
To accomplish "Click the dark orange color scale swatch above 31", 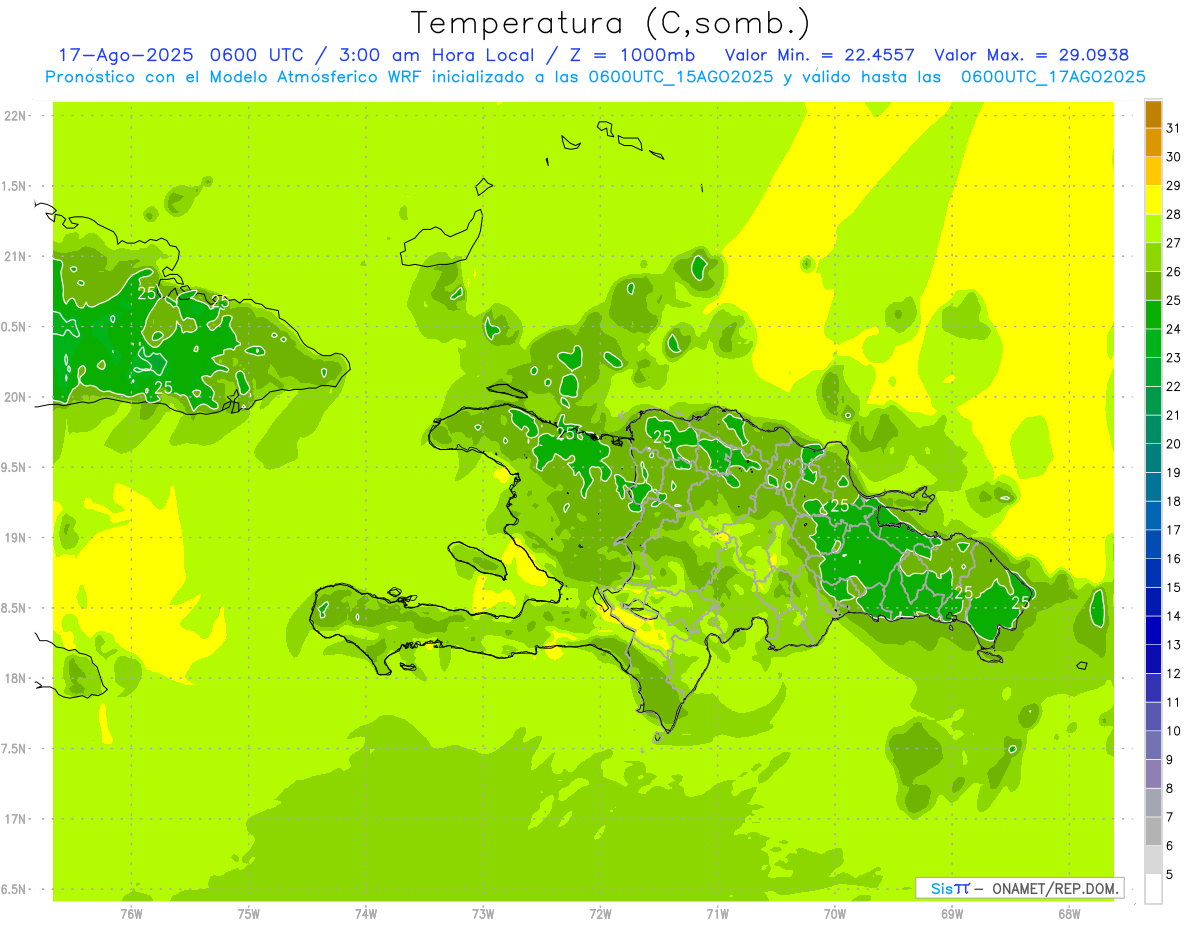I will coord(1153,114).
